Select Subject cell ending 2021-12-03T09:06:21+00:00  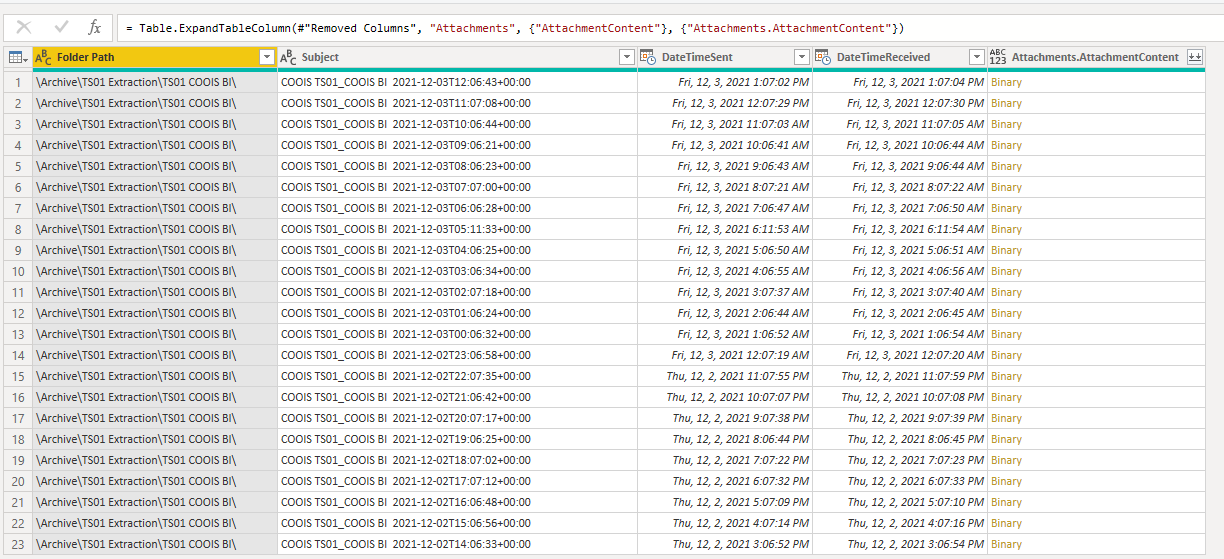point(458,146)
